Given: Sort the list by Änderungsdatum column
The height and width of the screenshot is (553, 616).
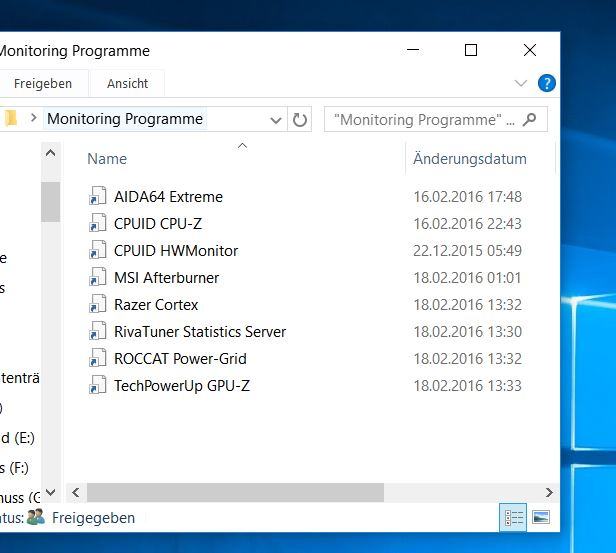Looking at the screenshot, I should coord(470,159).
